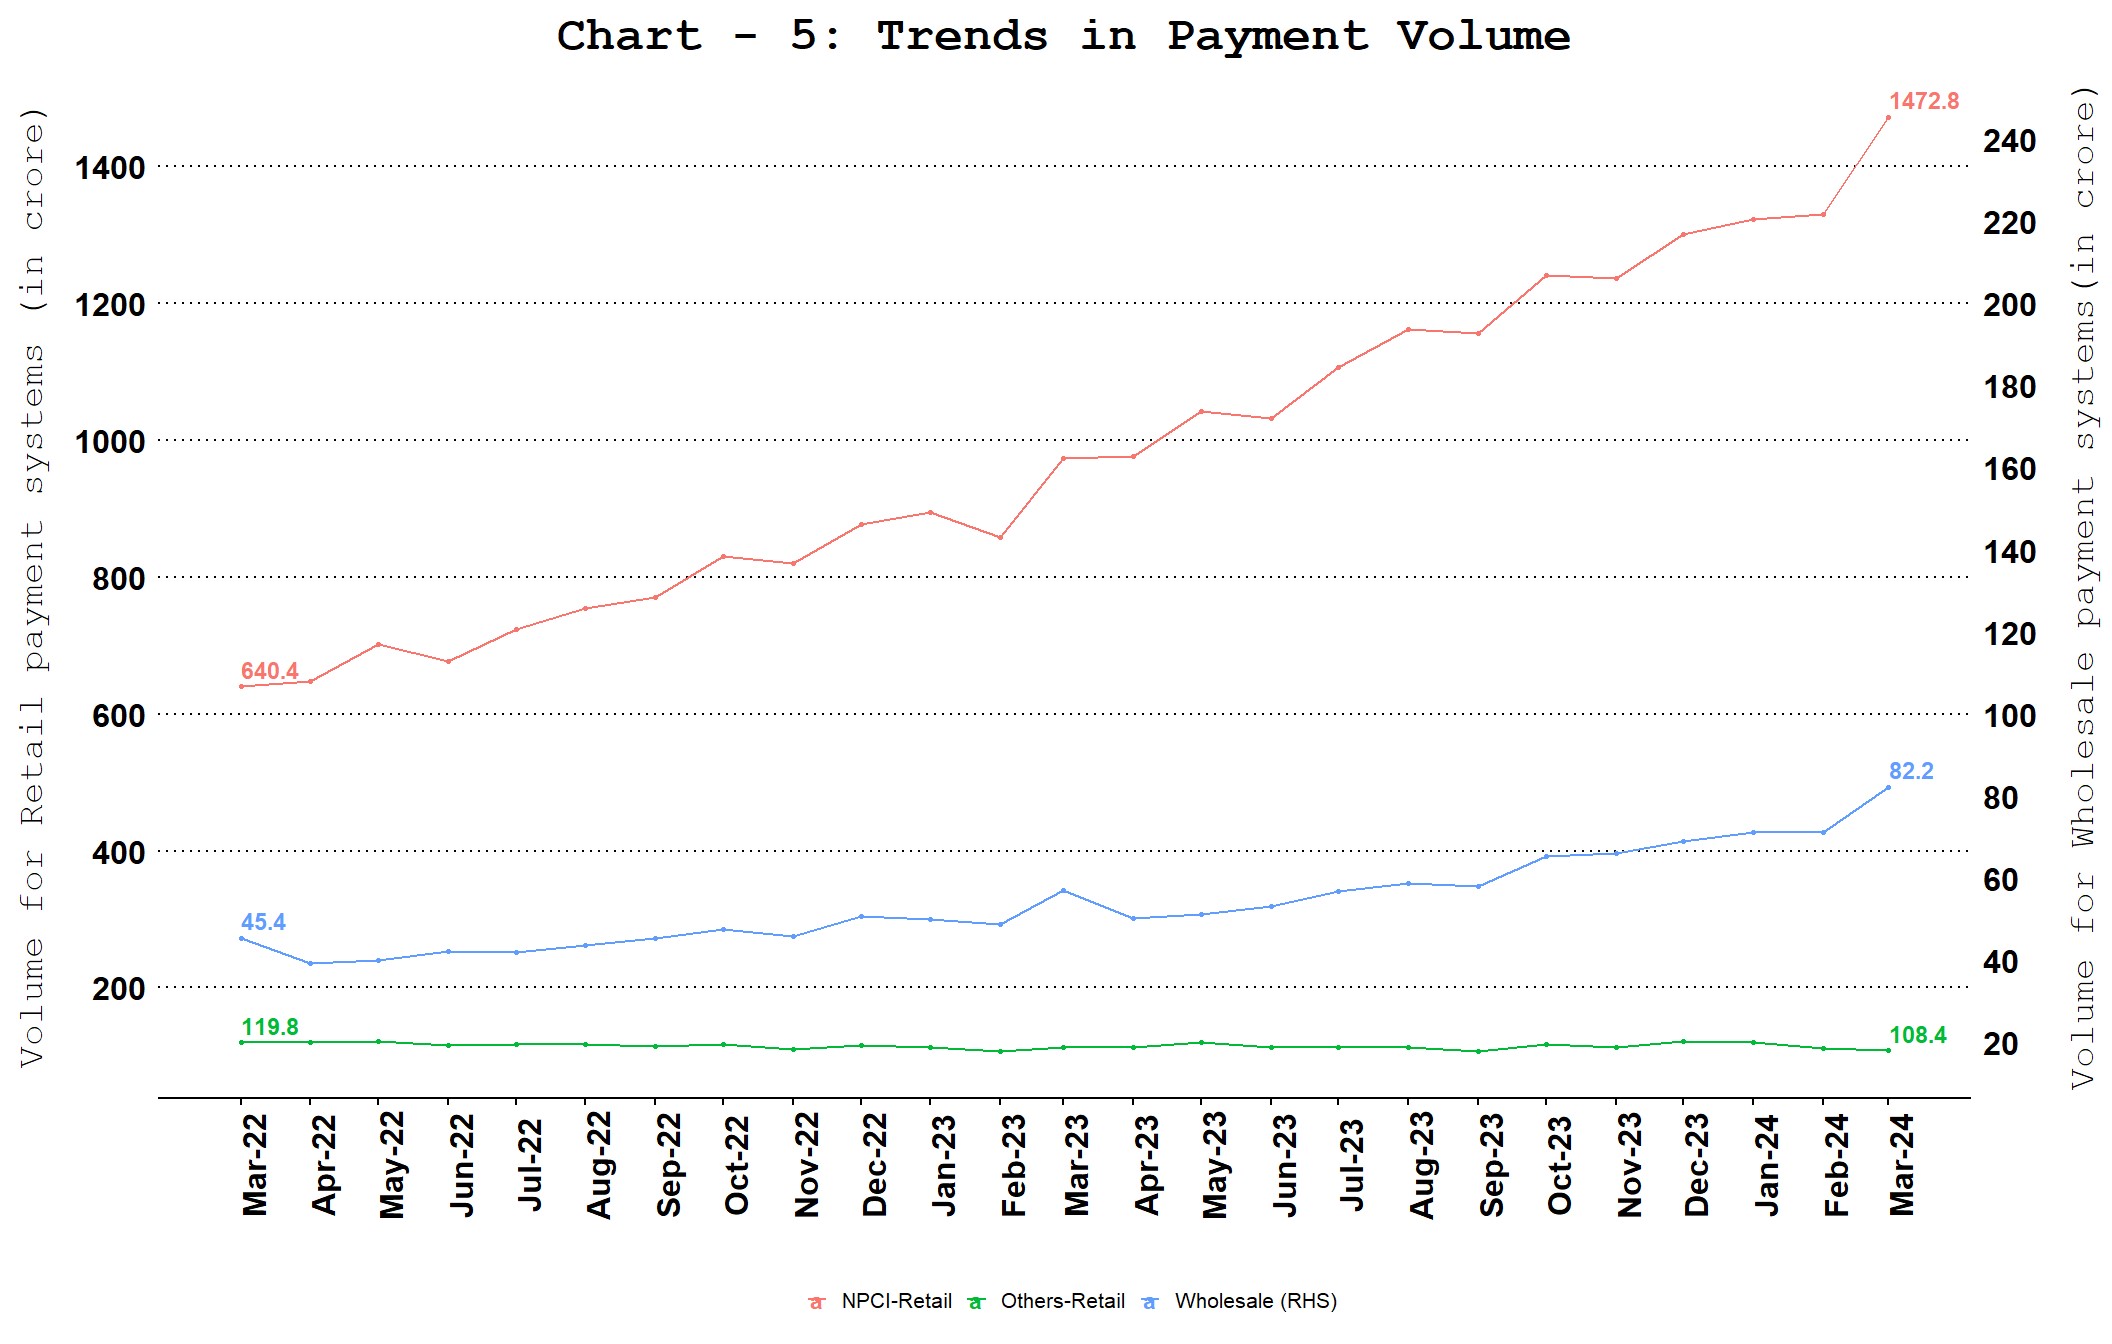Click the 80 right axis value
The width and height of the screenshot is (2112, 1344).
(x=2001, y=798)
